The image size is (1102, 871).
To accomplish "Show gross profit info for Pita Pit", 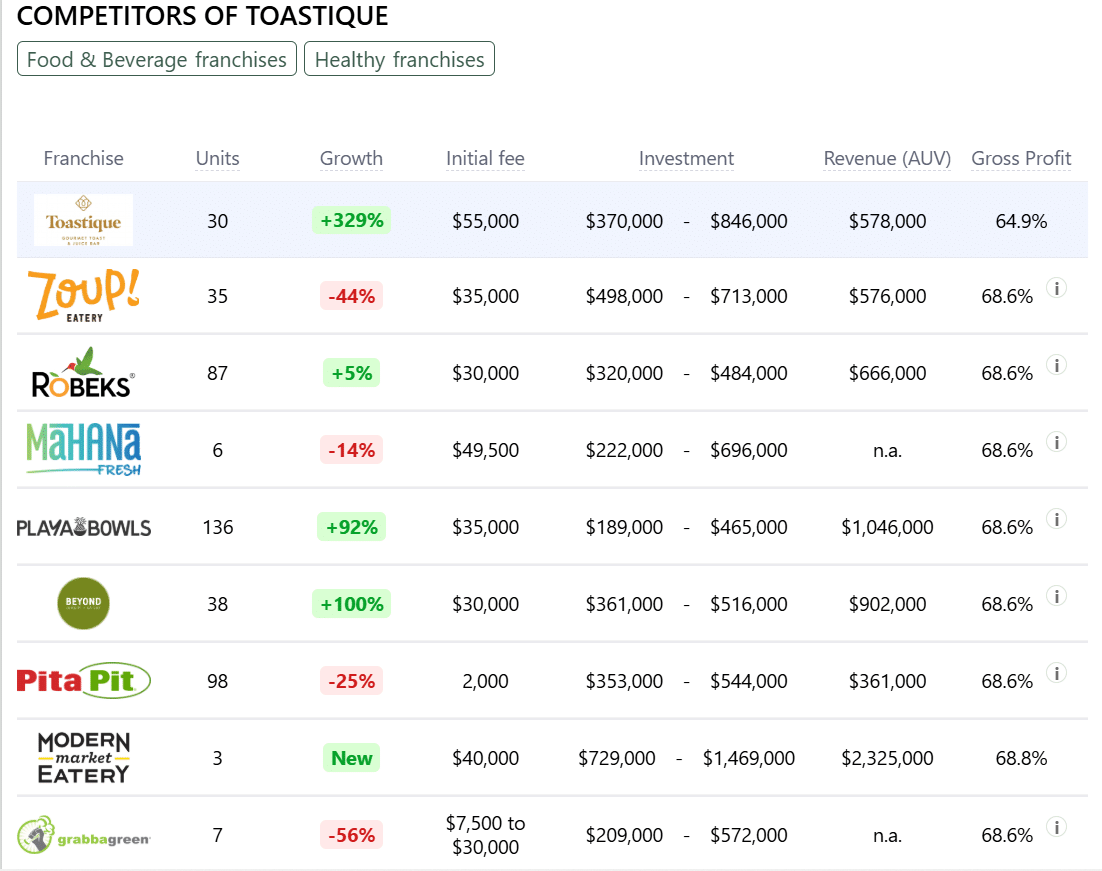I will click(1056, 673).
